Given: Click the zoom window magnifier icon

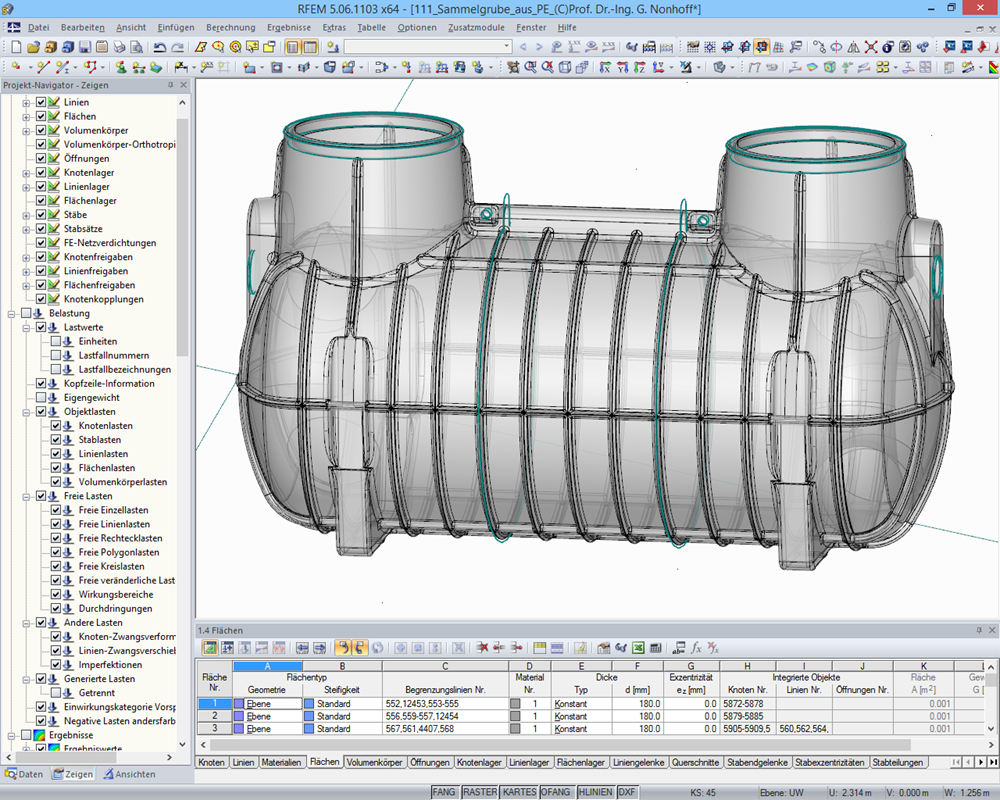Looking at the screenshot, I should [530, 66].
